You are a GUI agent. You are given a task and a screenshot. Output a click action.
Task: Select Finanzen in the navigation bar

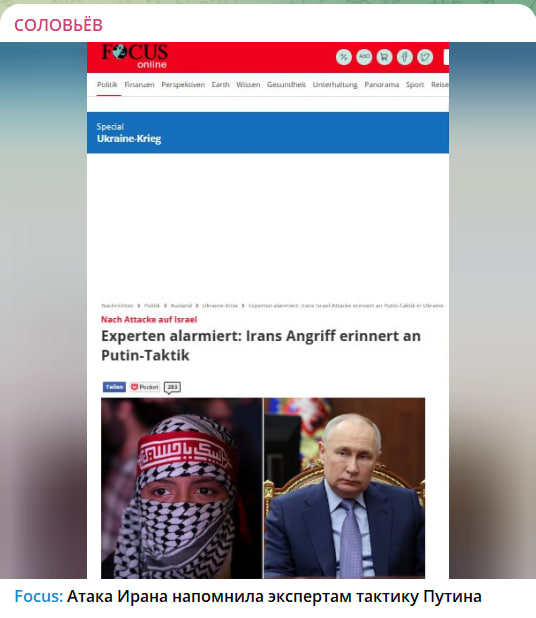(140, 84)
